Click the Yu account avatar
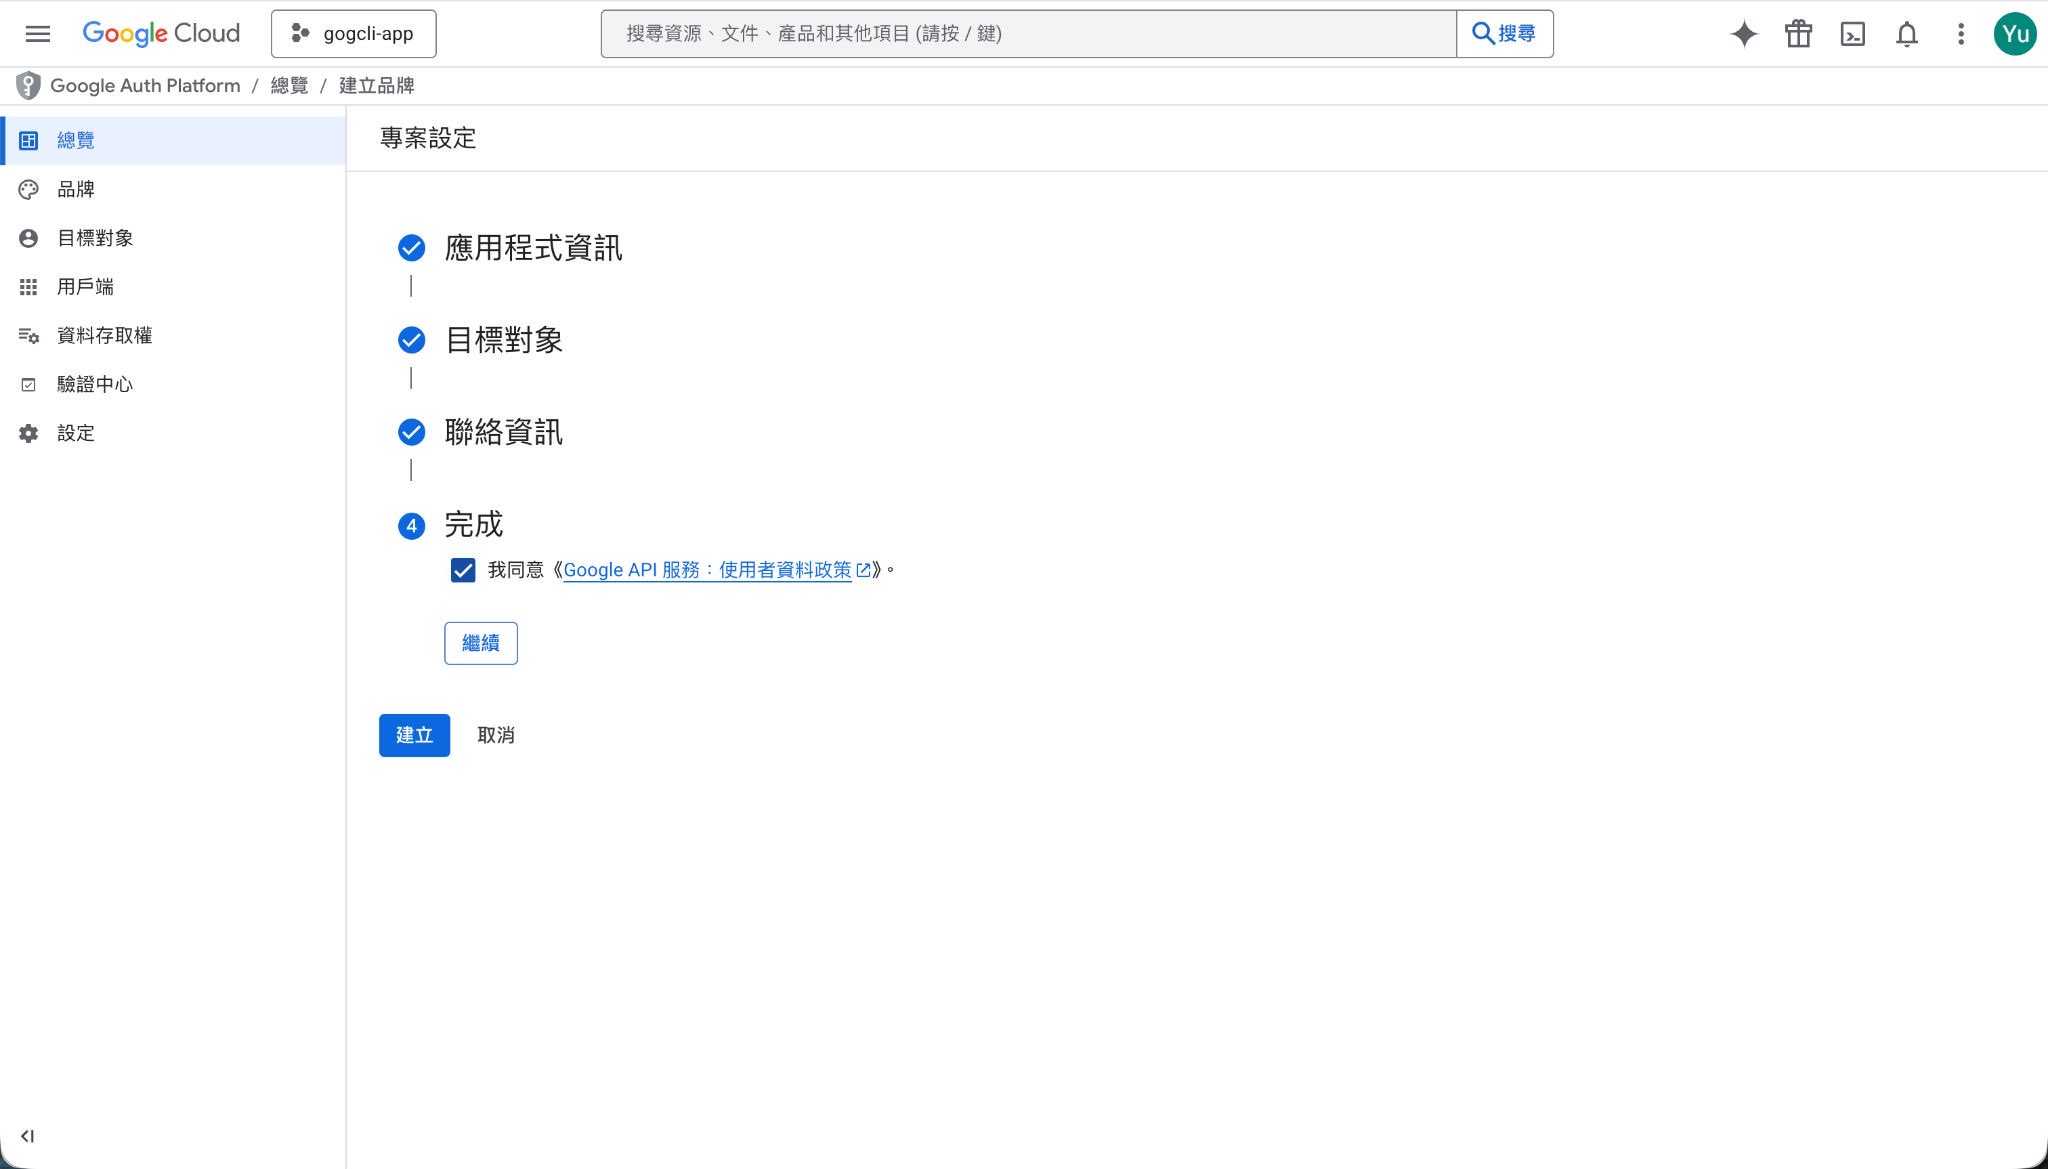Image resolution: width=2048 pixels, height=1169 pixels. pos(2014,33)
